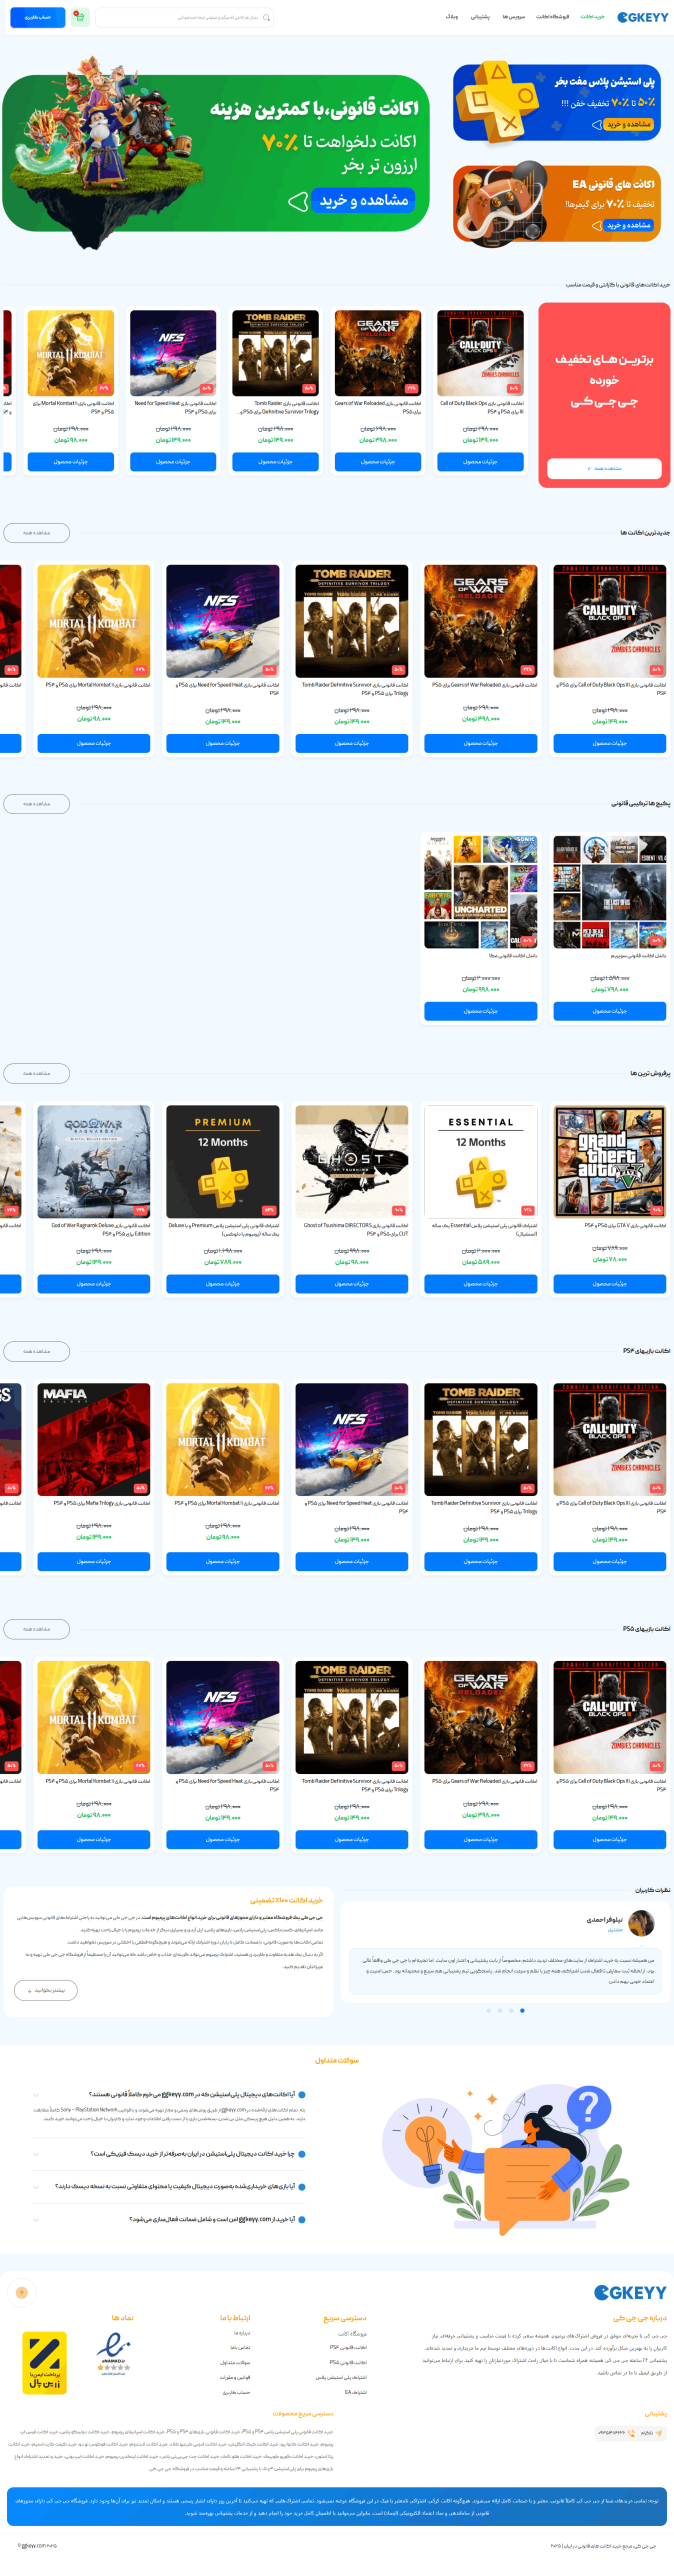The image size is (674, 2560).
Task: Click the search magnifier icon in header
Action: pos(266,17)
